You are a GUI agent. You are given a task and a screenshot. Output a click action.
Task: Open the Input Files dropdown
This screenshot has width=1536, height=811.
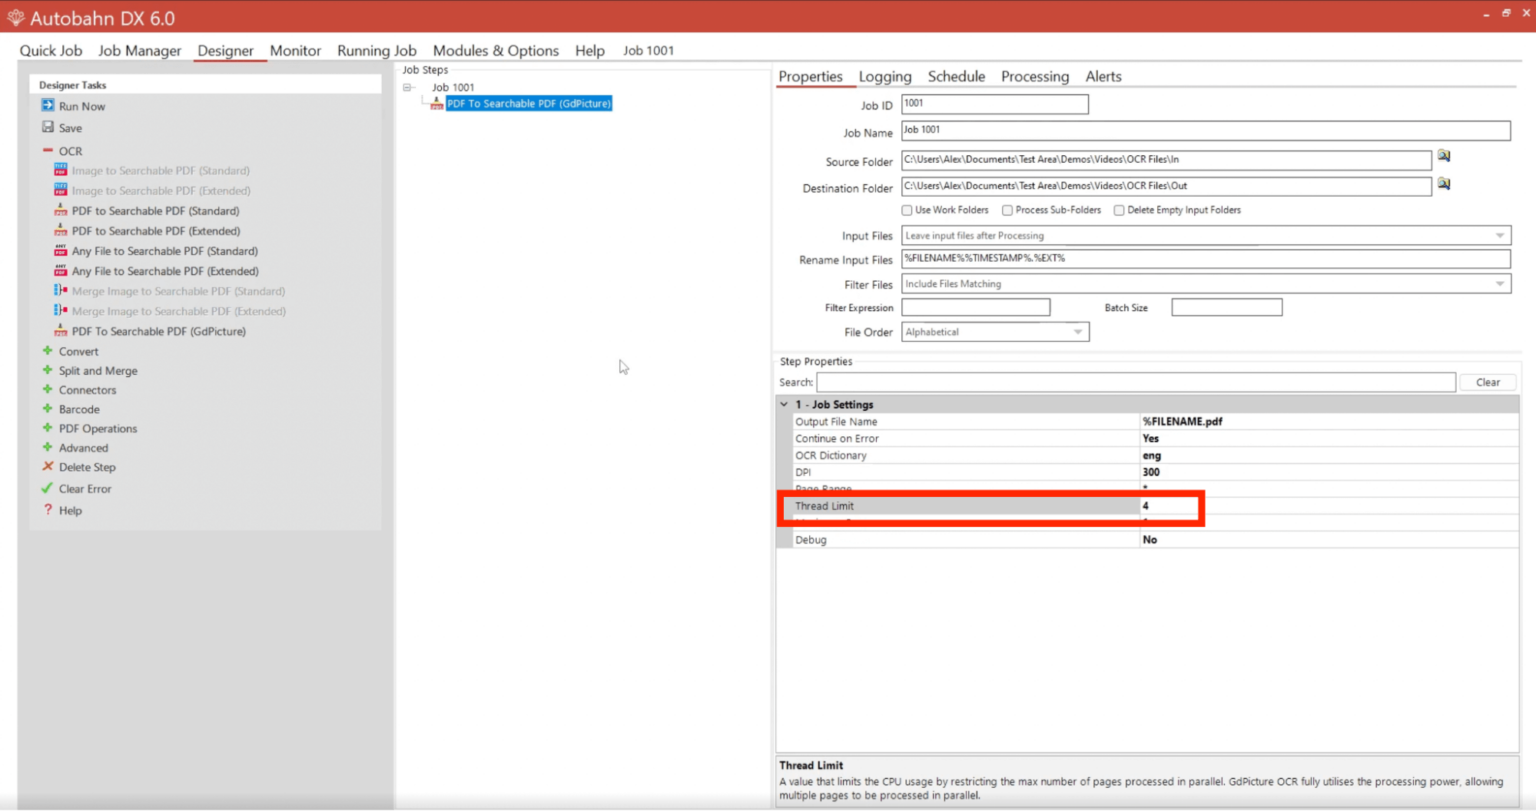click(x=1501, y=235)
